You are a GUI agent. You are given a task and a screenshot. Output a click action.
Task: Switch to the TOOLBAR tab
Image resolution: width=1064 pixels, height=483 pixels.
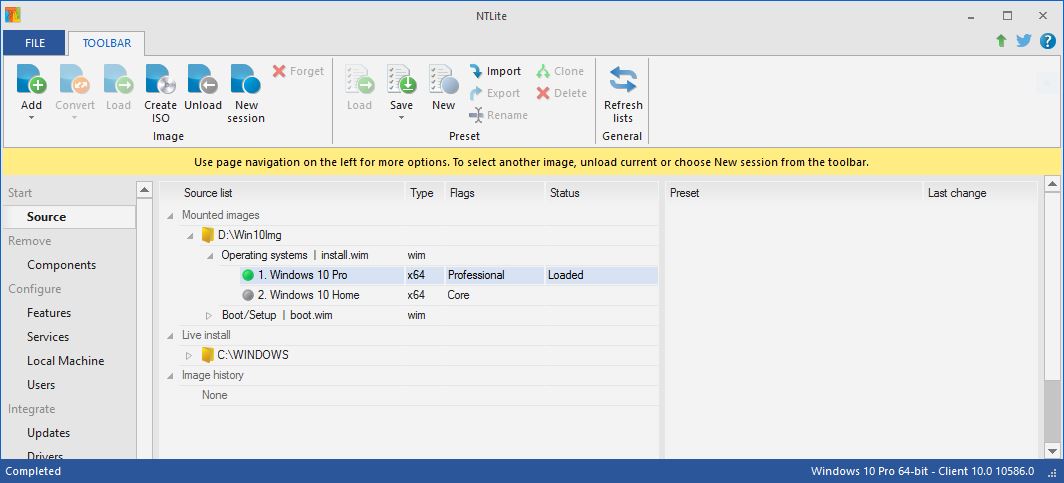[x=107, y=43]
